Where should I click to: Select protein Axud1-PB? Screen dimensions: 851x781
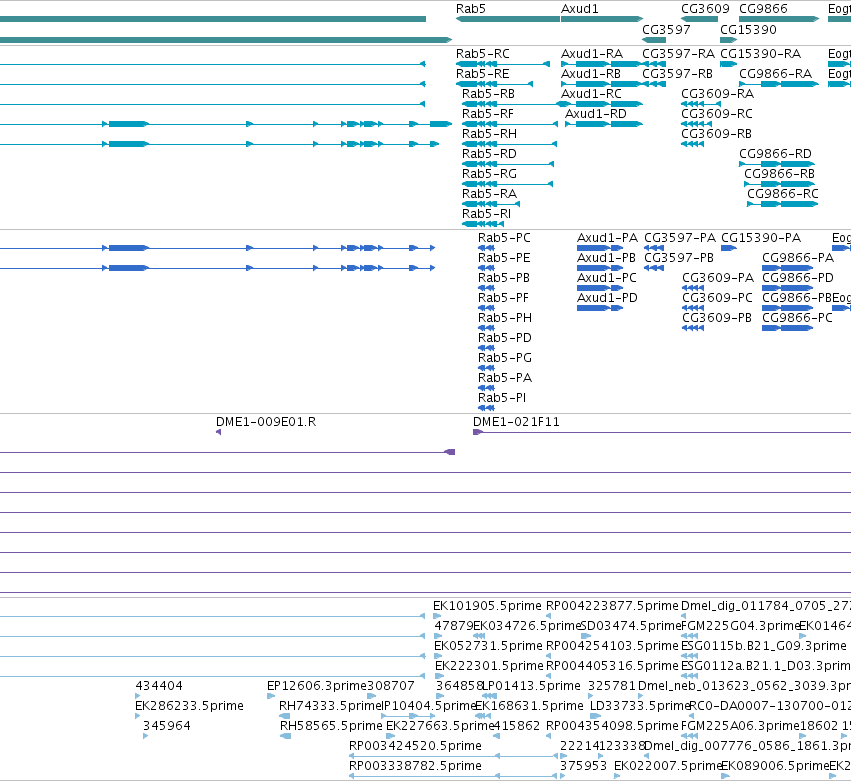(x=606, y=258)
